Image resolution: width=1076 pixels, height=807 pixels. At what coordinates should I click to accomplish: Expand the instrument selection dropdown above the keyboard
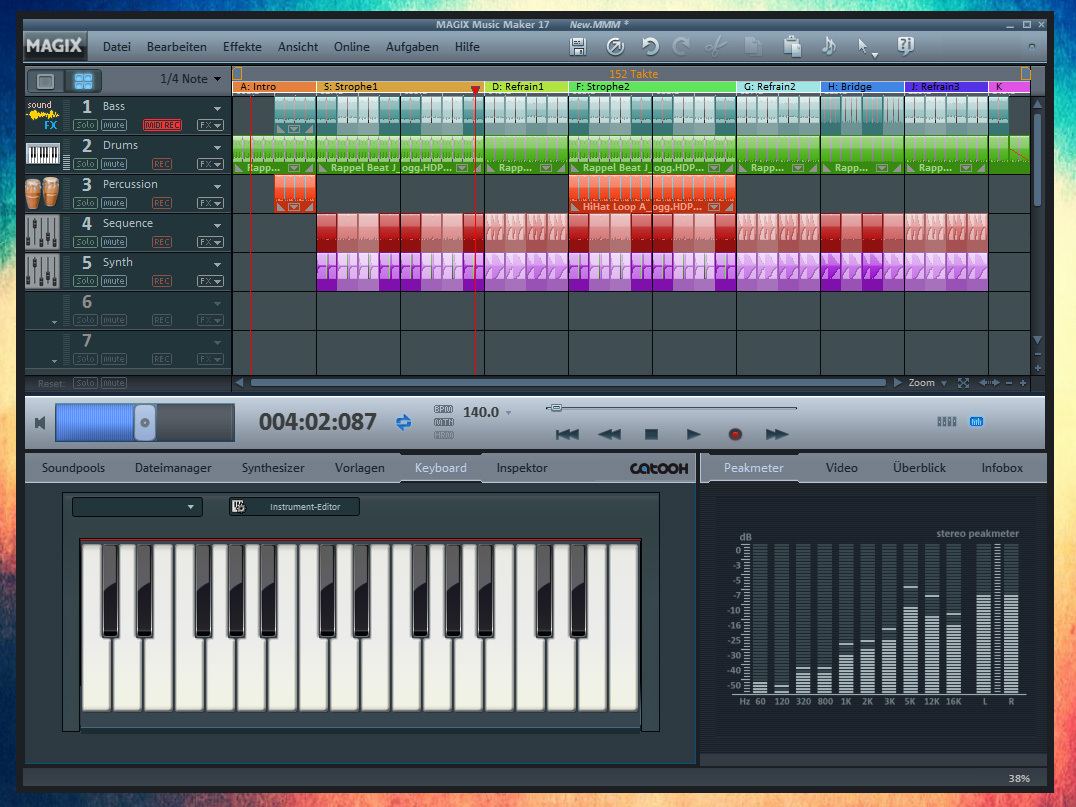137,507
